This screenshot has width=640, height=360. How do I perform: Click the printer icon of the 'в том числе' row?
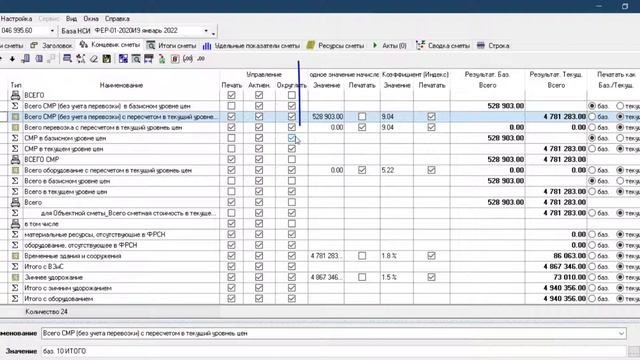pyautogui.click(x=15, y=224)
